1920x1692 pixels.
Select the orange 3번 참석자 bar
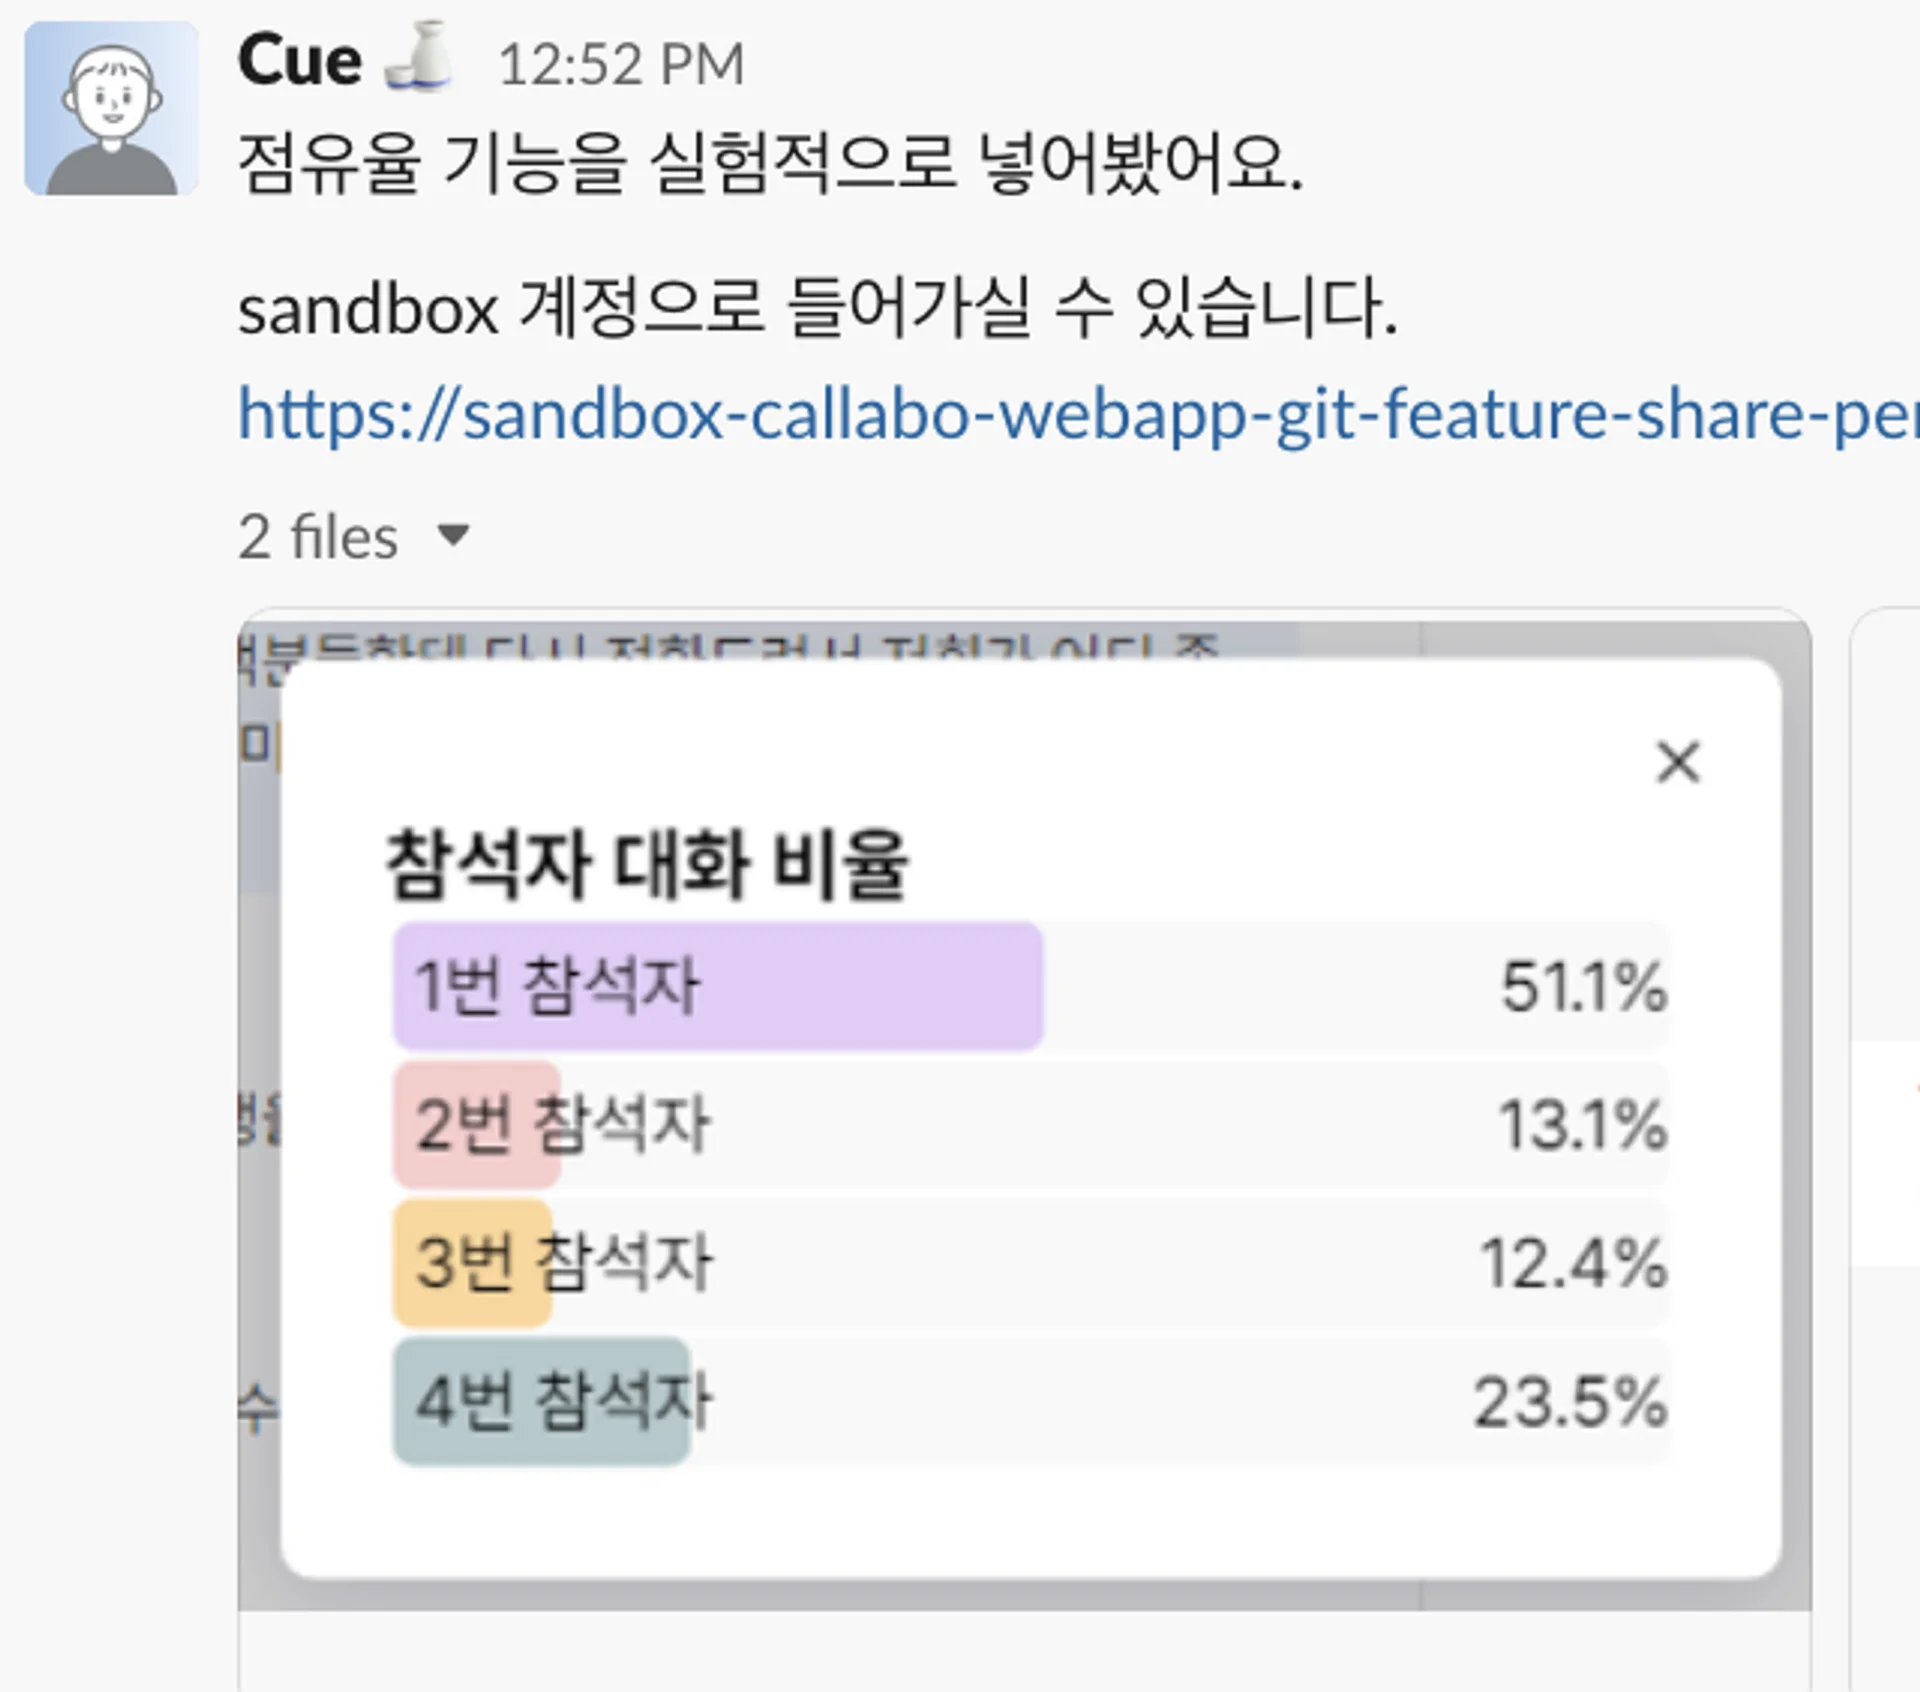(x=472, y=1262)
